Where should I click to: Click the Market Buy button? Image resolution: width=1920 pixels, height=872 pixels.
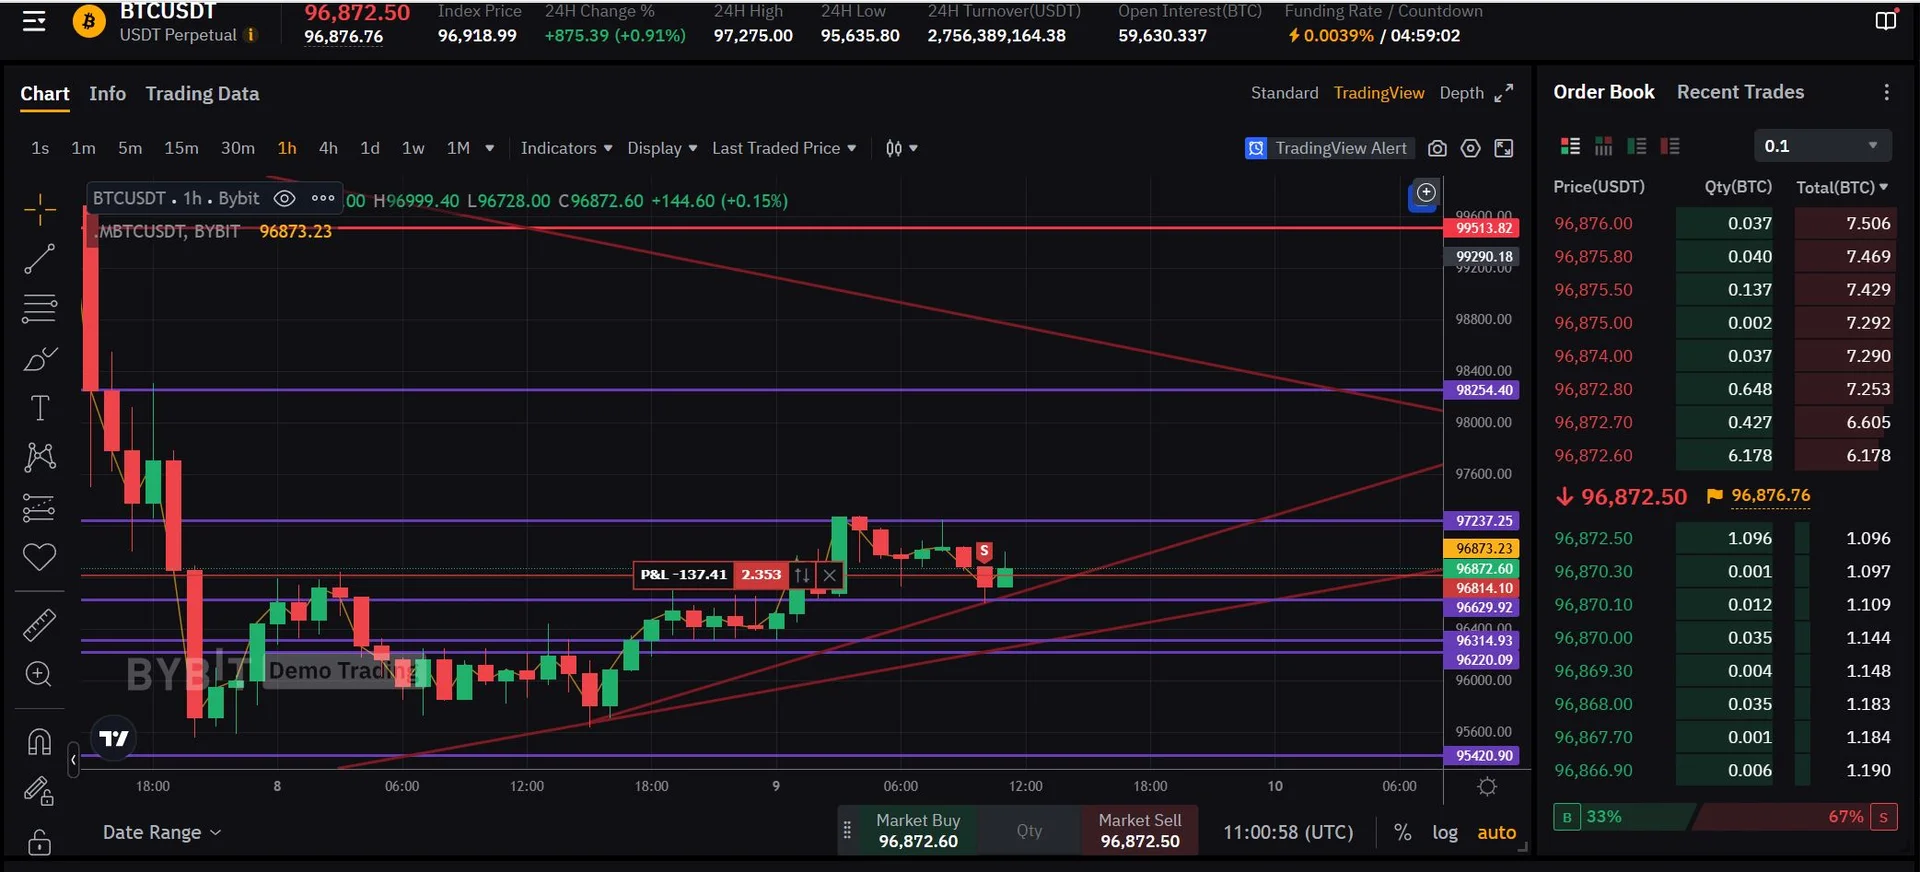click(x=918, y=830)
